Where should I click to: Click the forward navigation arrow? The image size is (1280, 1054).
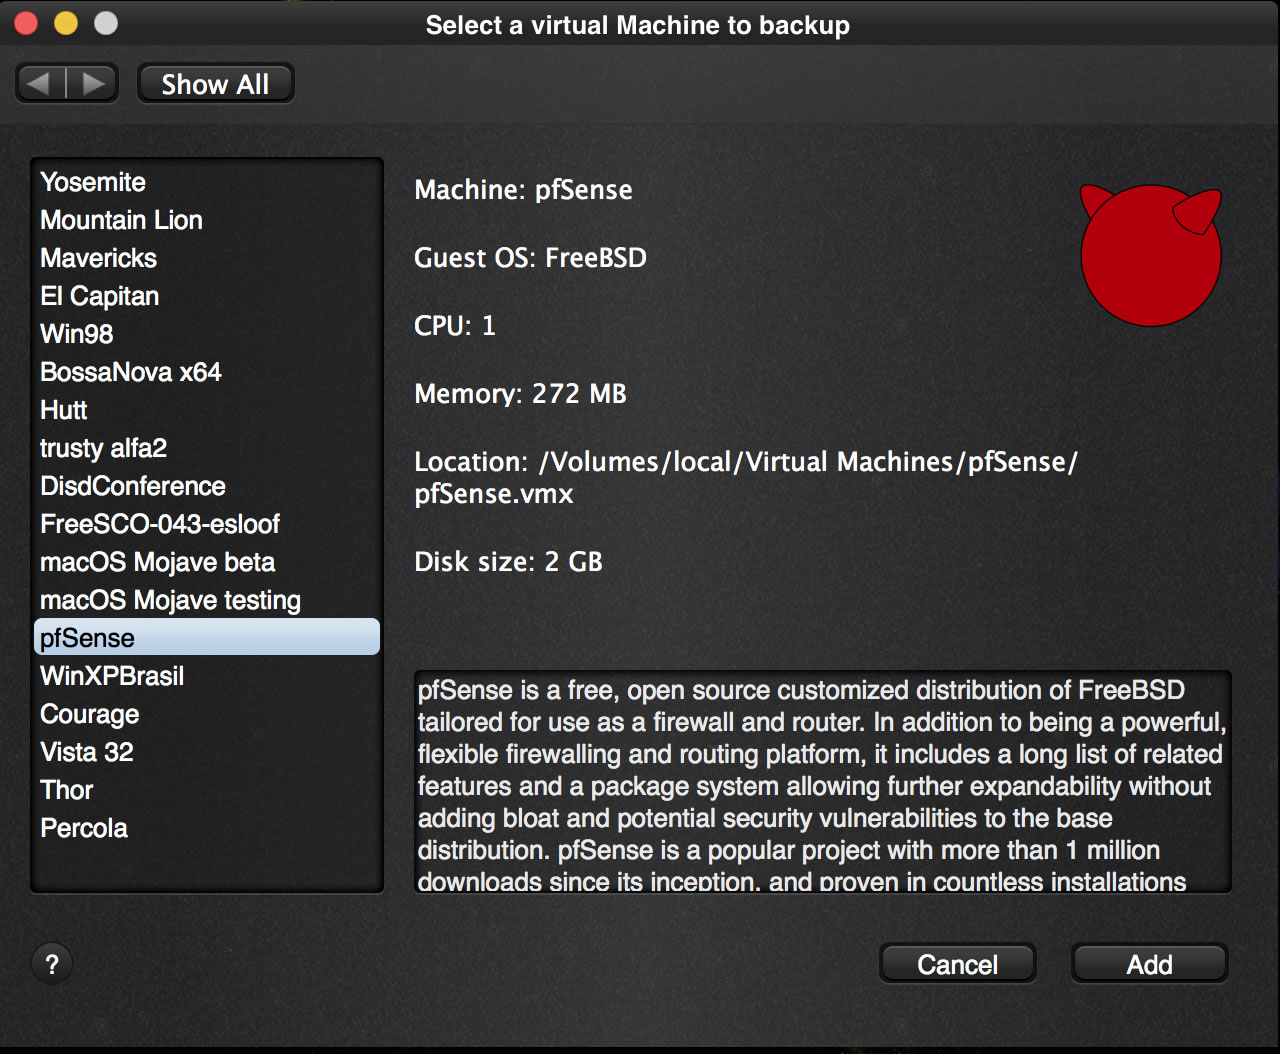pos(93,84)
